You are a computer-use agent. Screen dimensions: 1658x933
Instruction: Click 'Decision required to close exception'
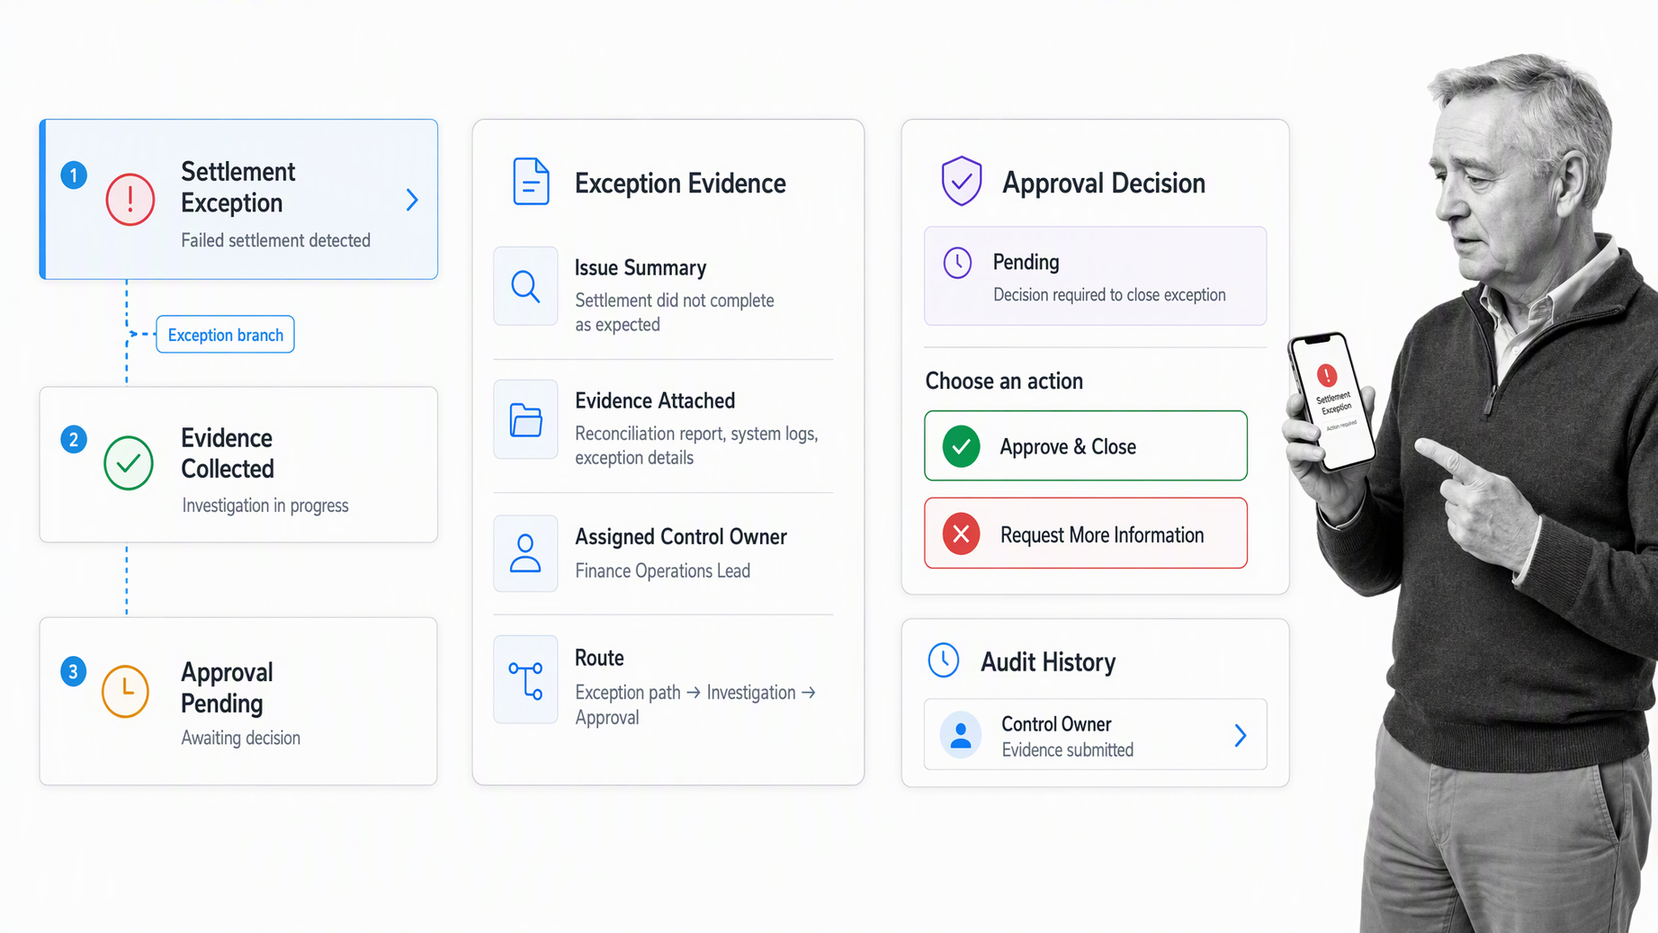coord(1109,295)
